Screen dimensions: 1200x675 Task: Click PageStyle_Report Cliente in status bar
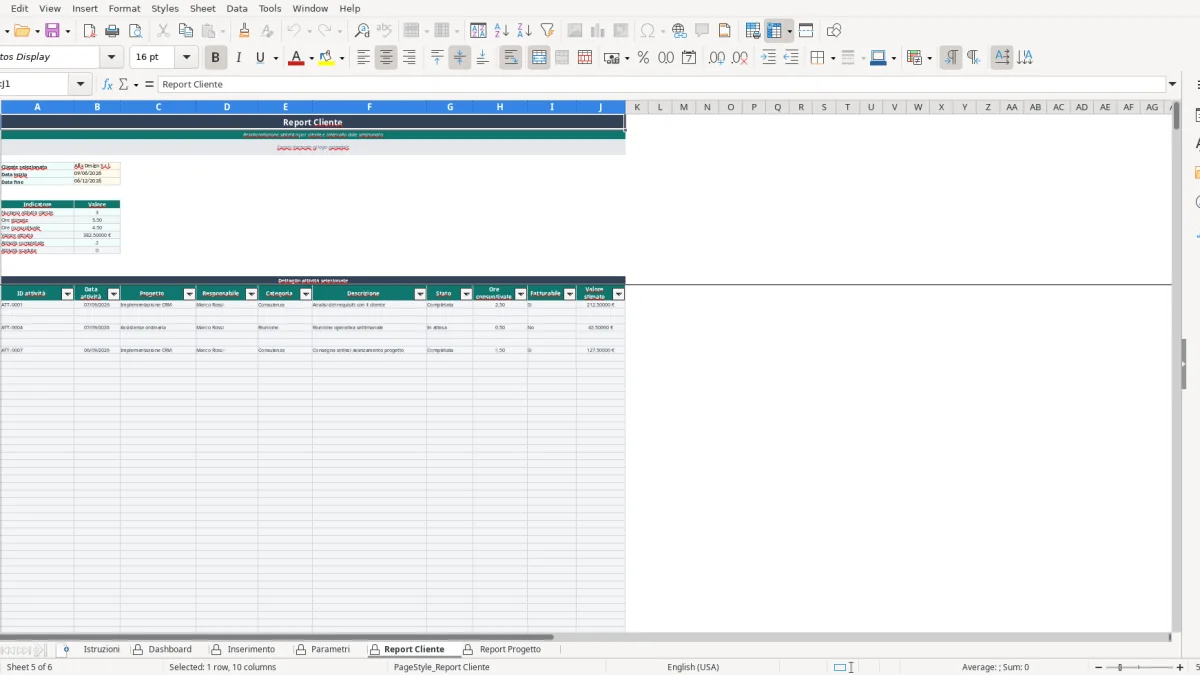pos(442,667)
